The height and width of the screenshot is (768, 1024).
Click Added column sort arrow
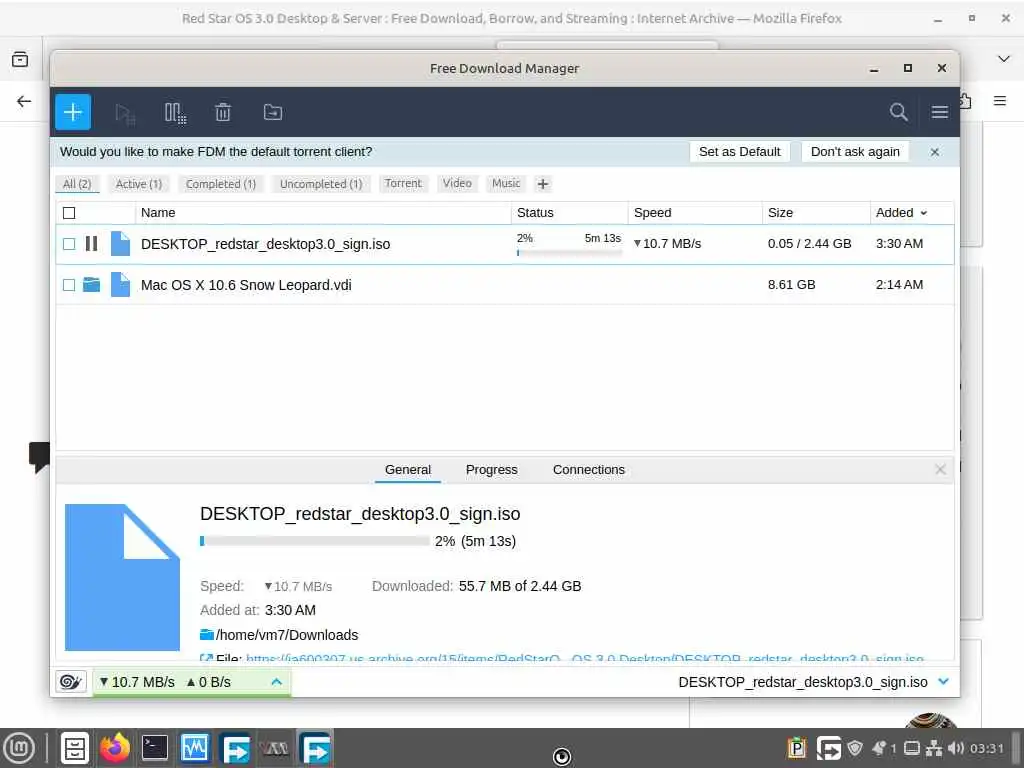pos(923,213)
